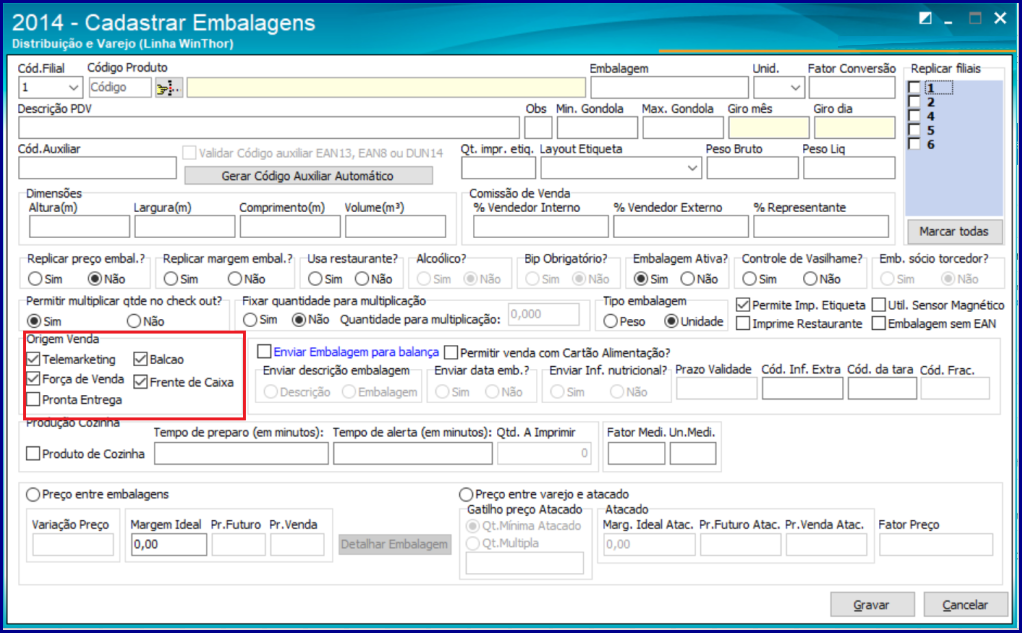Click the % Vendedor Interno field
Image resolution: width=1022 pixels, height=633 pixels.
(541, 226)
